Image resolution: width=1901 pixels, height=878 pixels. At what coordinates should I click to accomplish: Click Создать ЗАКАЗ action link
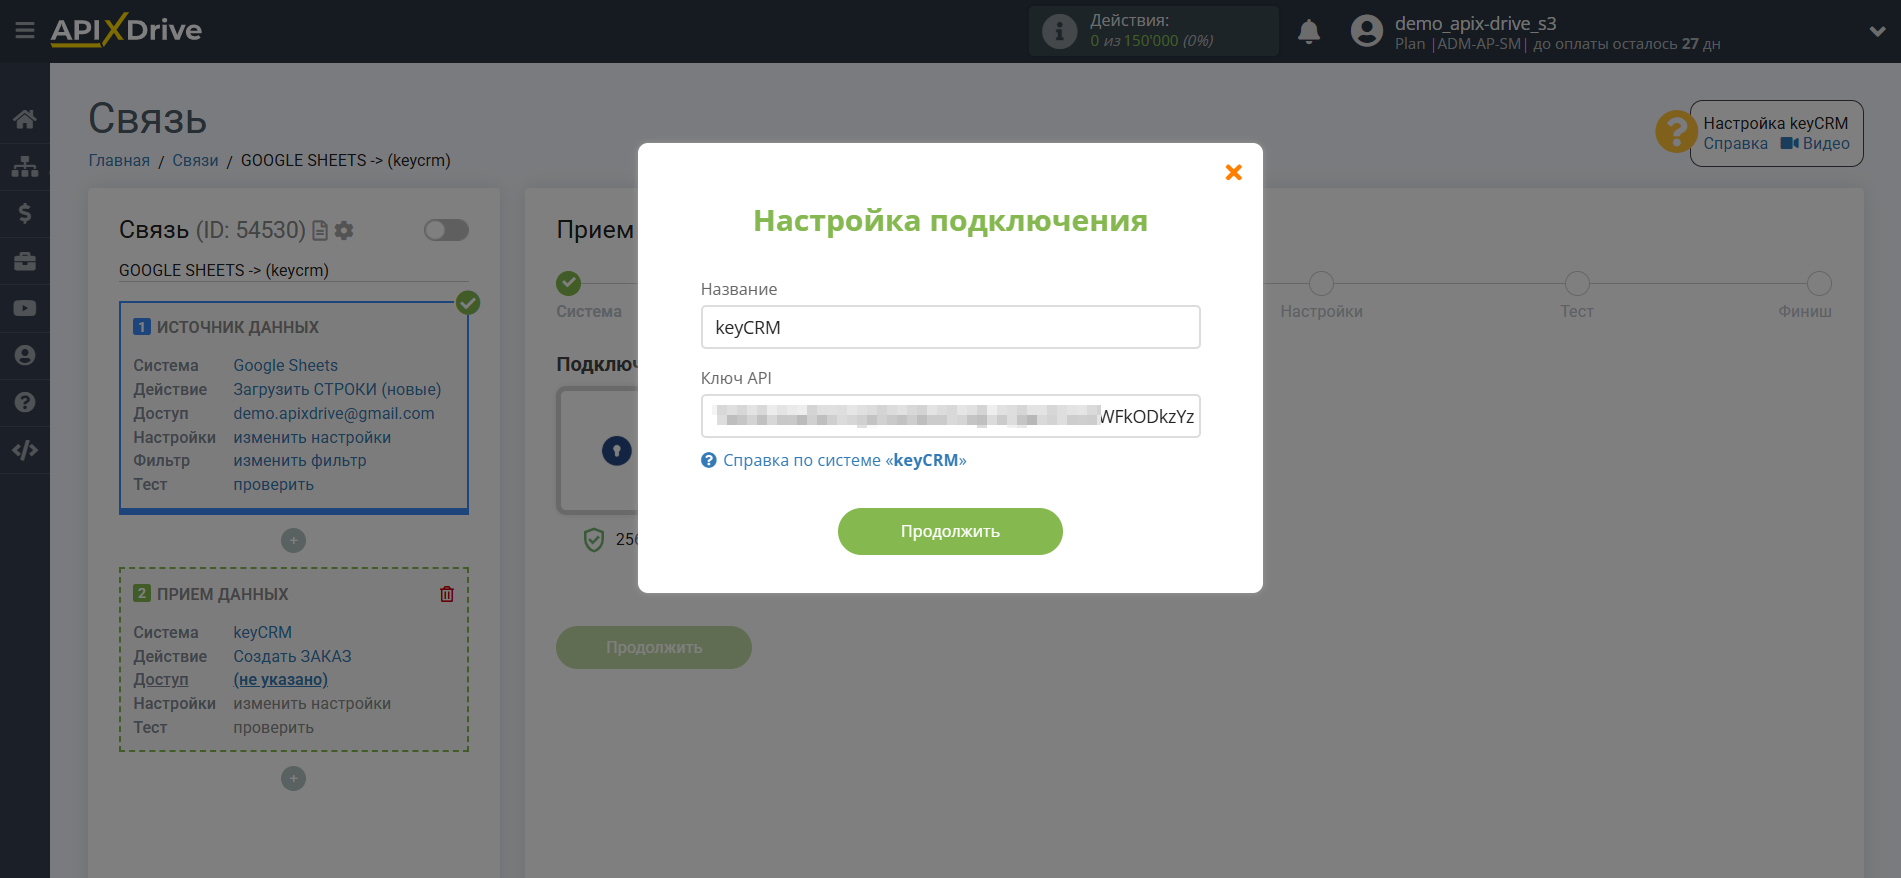pos(292,656)
